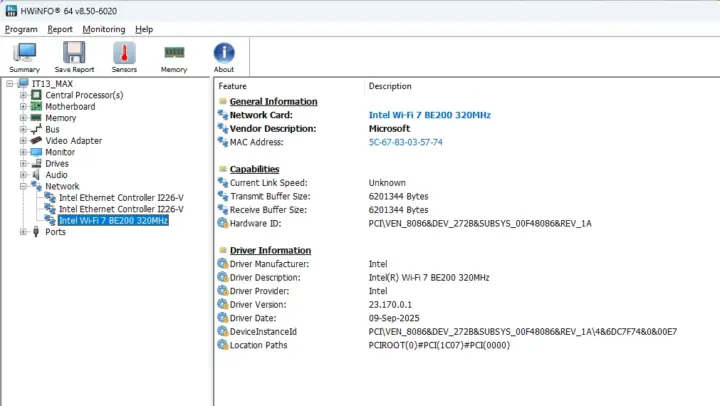Screen dimensions: 720x406
Task: Click the Vendor Description value Microsoft
Action: pyautogui.click(x=389, y=129)
